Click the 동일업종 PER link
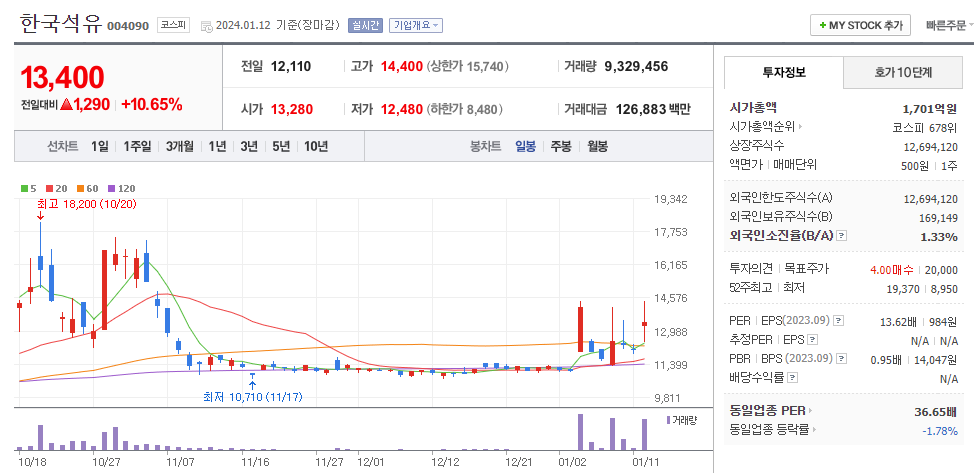The image size is (977, 473). [768, 411]
